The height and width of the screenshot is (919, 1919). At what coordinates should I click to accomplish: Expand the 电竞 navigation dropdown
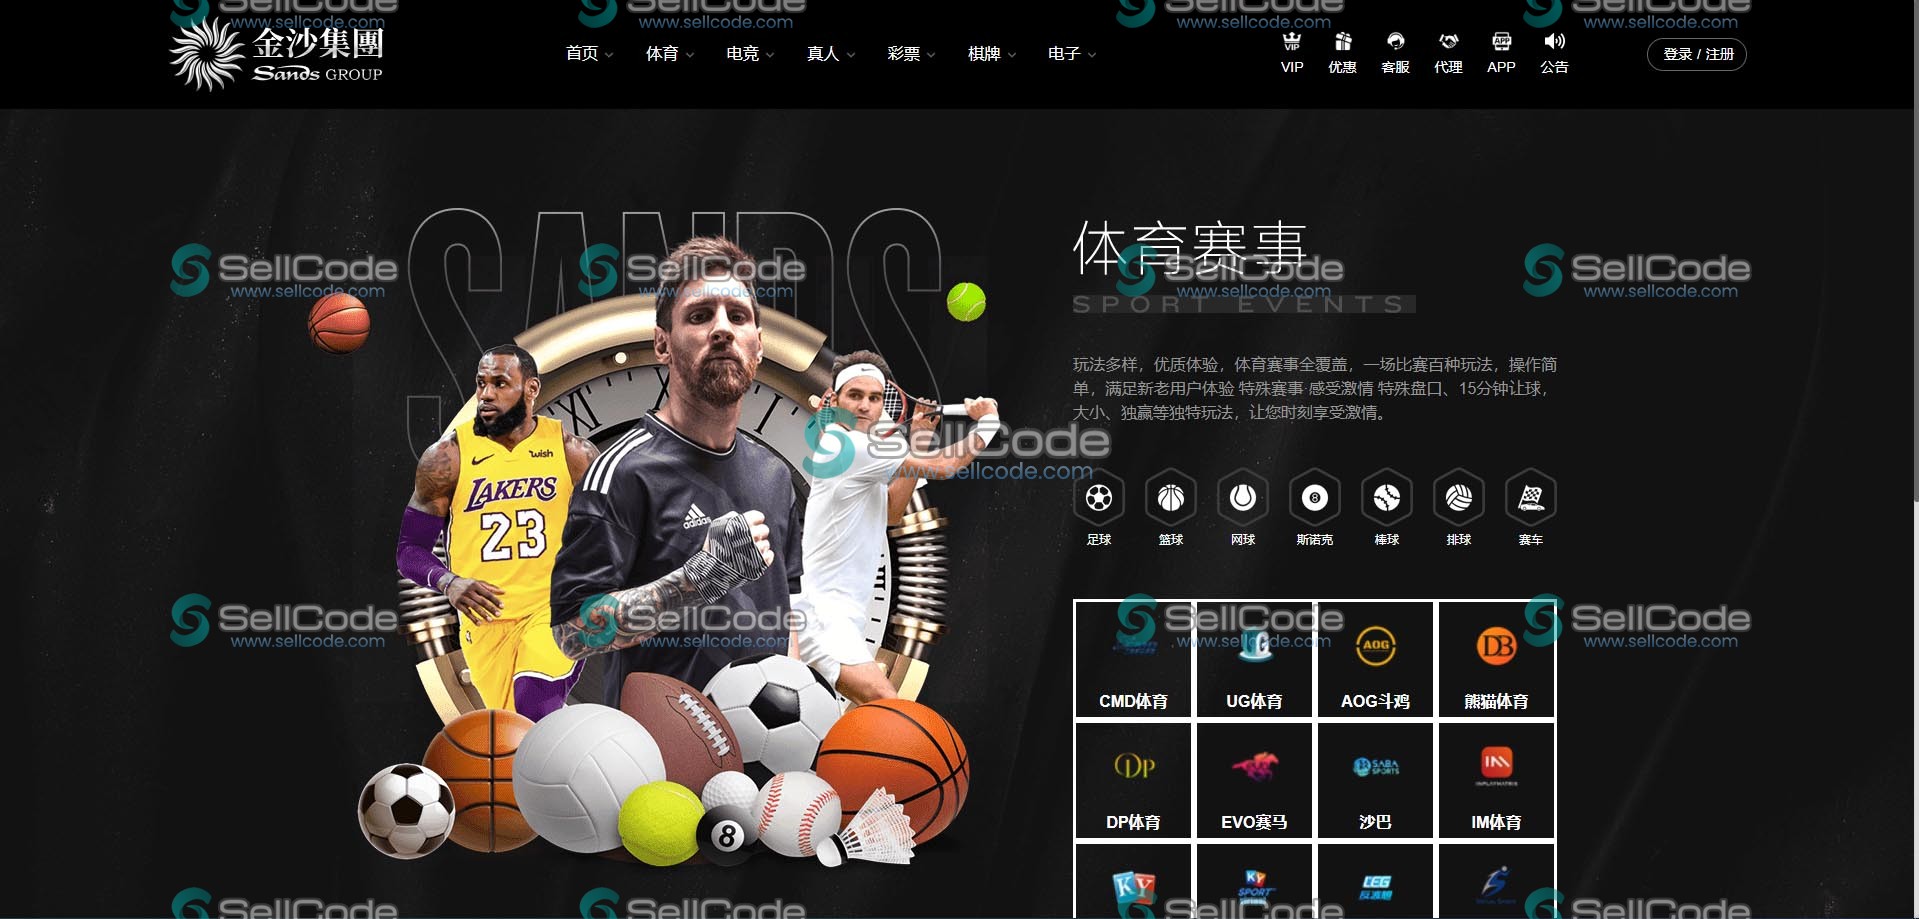click(x=749, y=54)
